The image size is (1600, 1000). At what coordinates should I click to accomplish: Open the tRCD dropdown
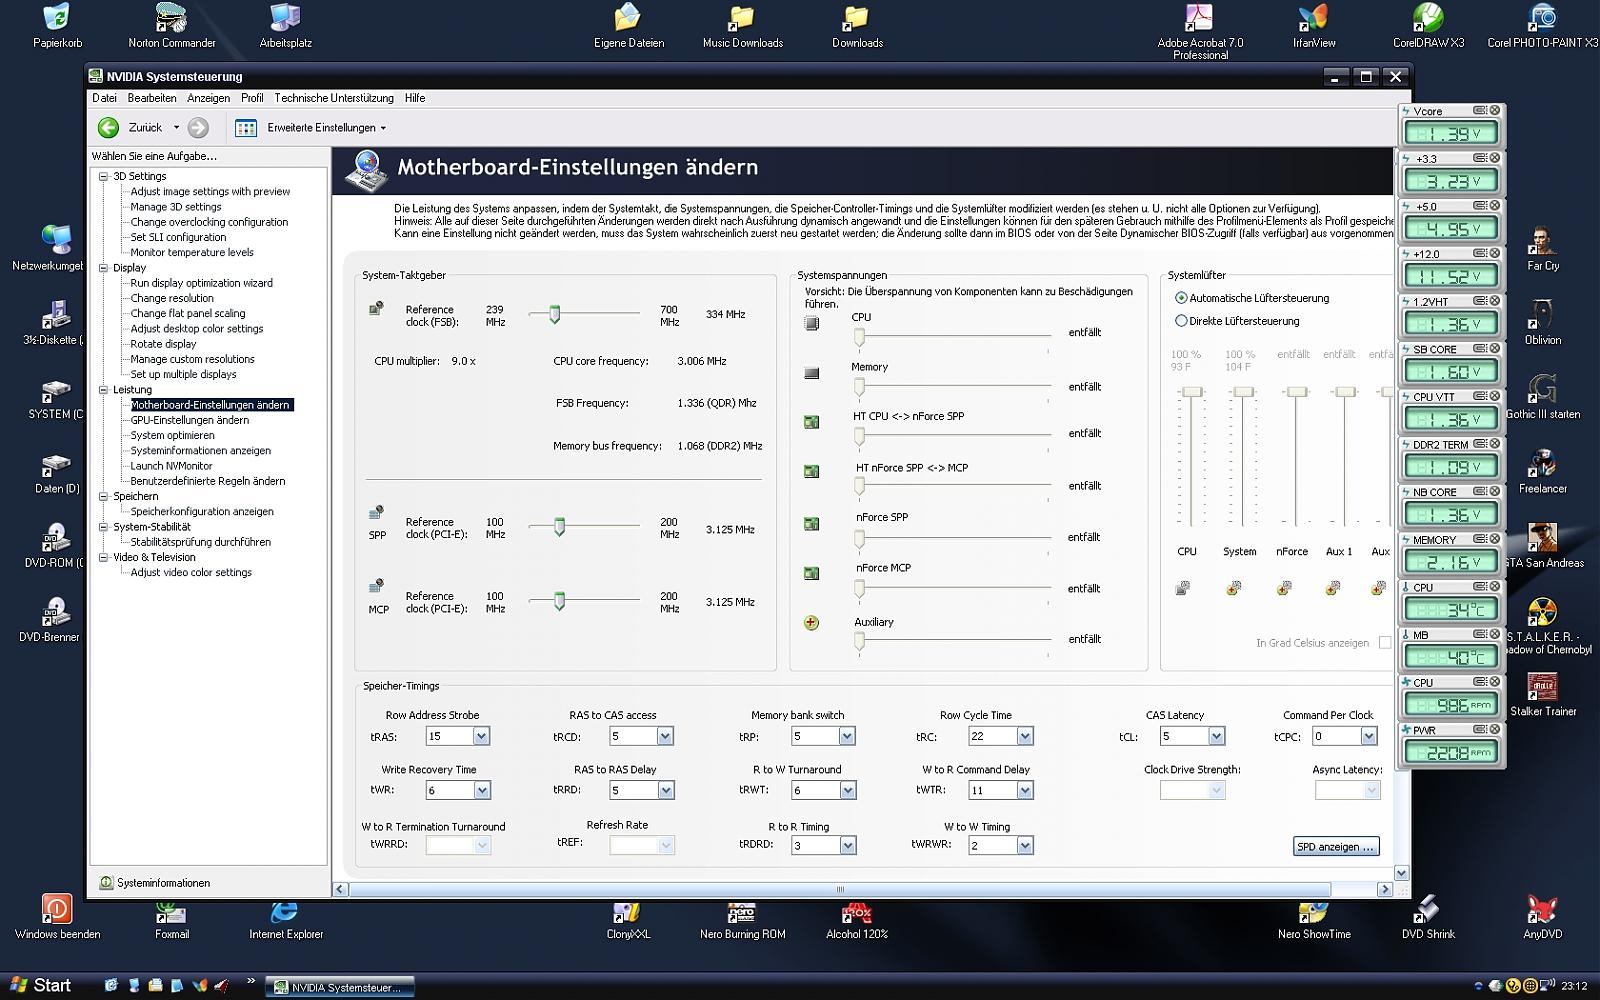[665, 736]
